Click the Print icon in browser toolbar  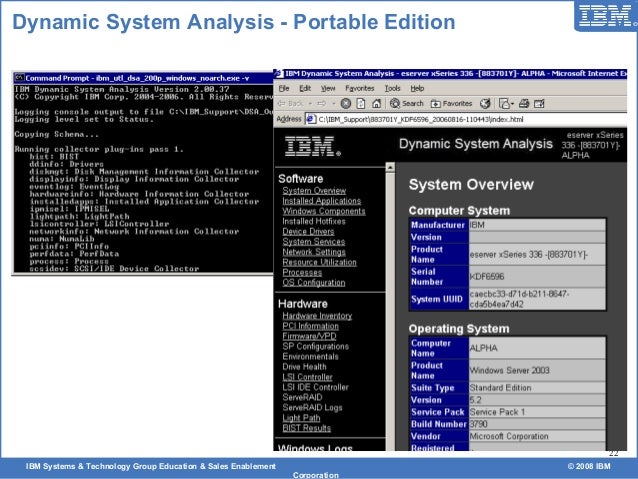(524, 104)
